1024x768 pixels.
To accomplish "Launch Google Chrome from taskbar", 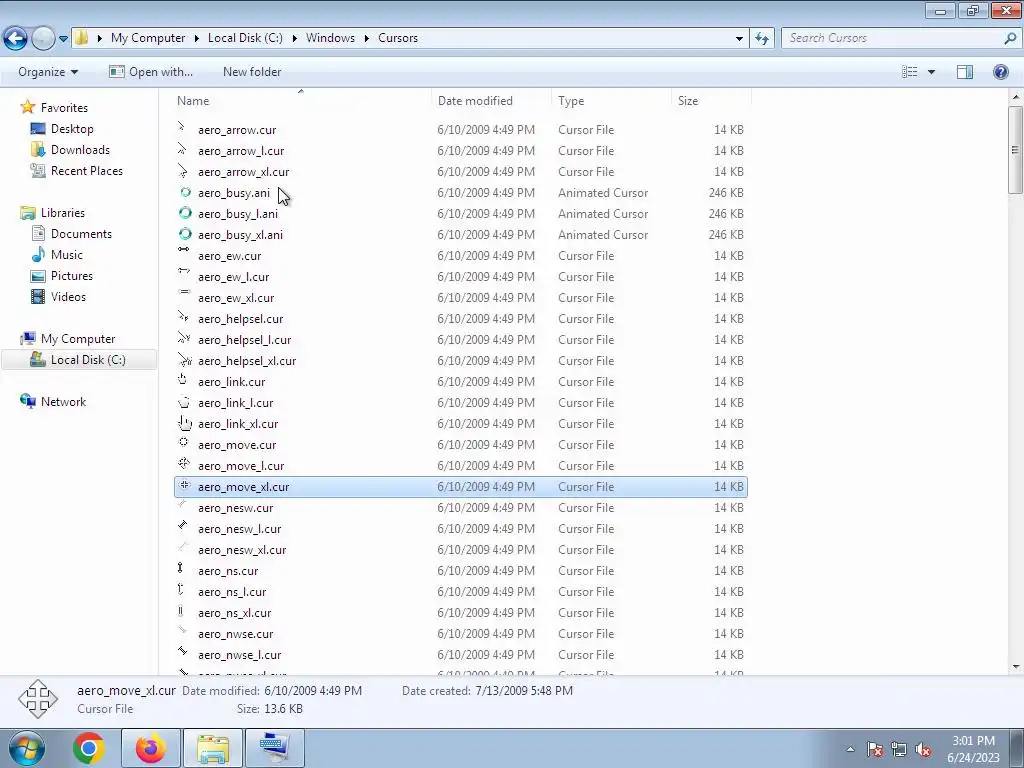I will tap(89, 748).
